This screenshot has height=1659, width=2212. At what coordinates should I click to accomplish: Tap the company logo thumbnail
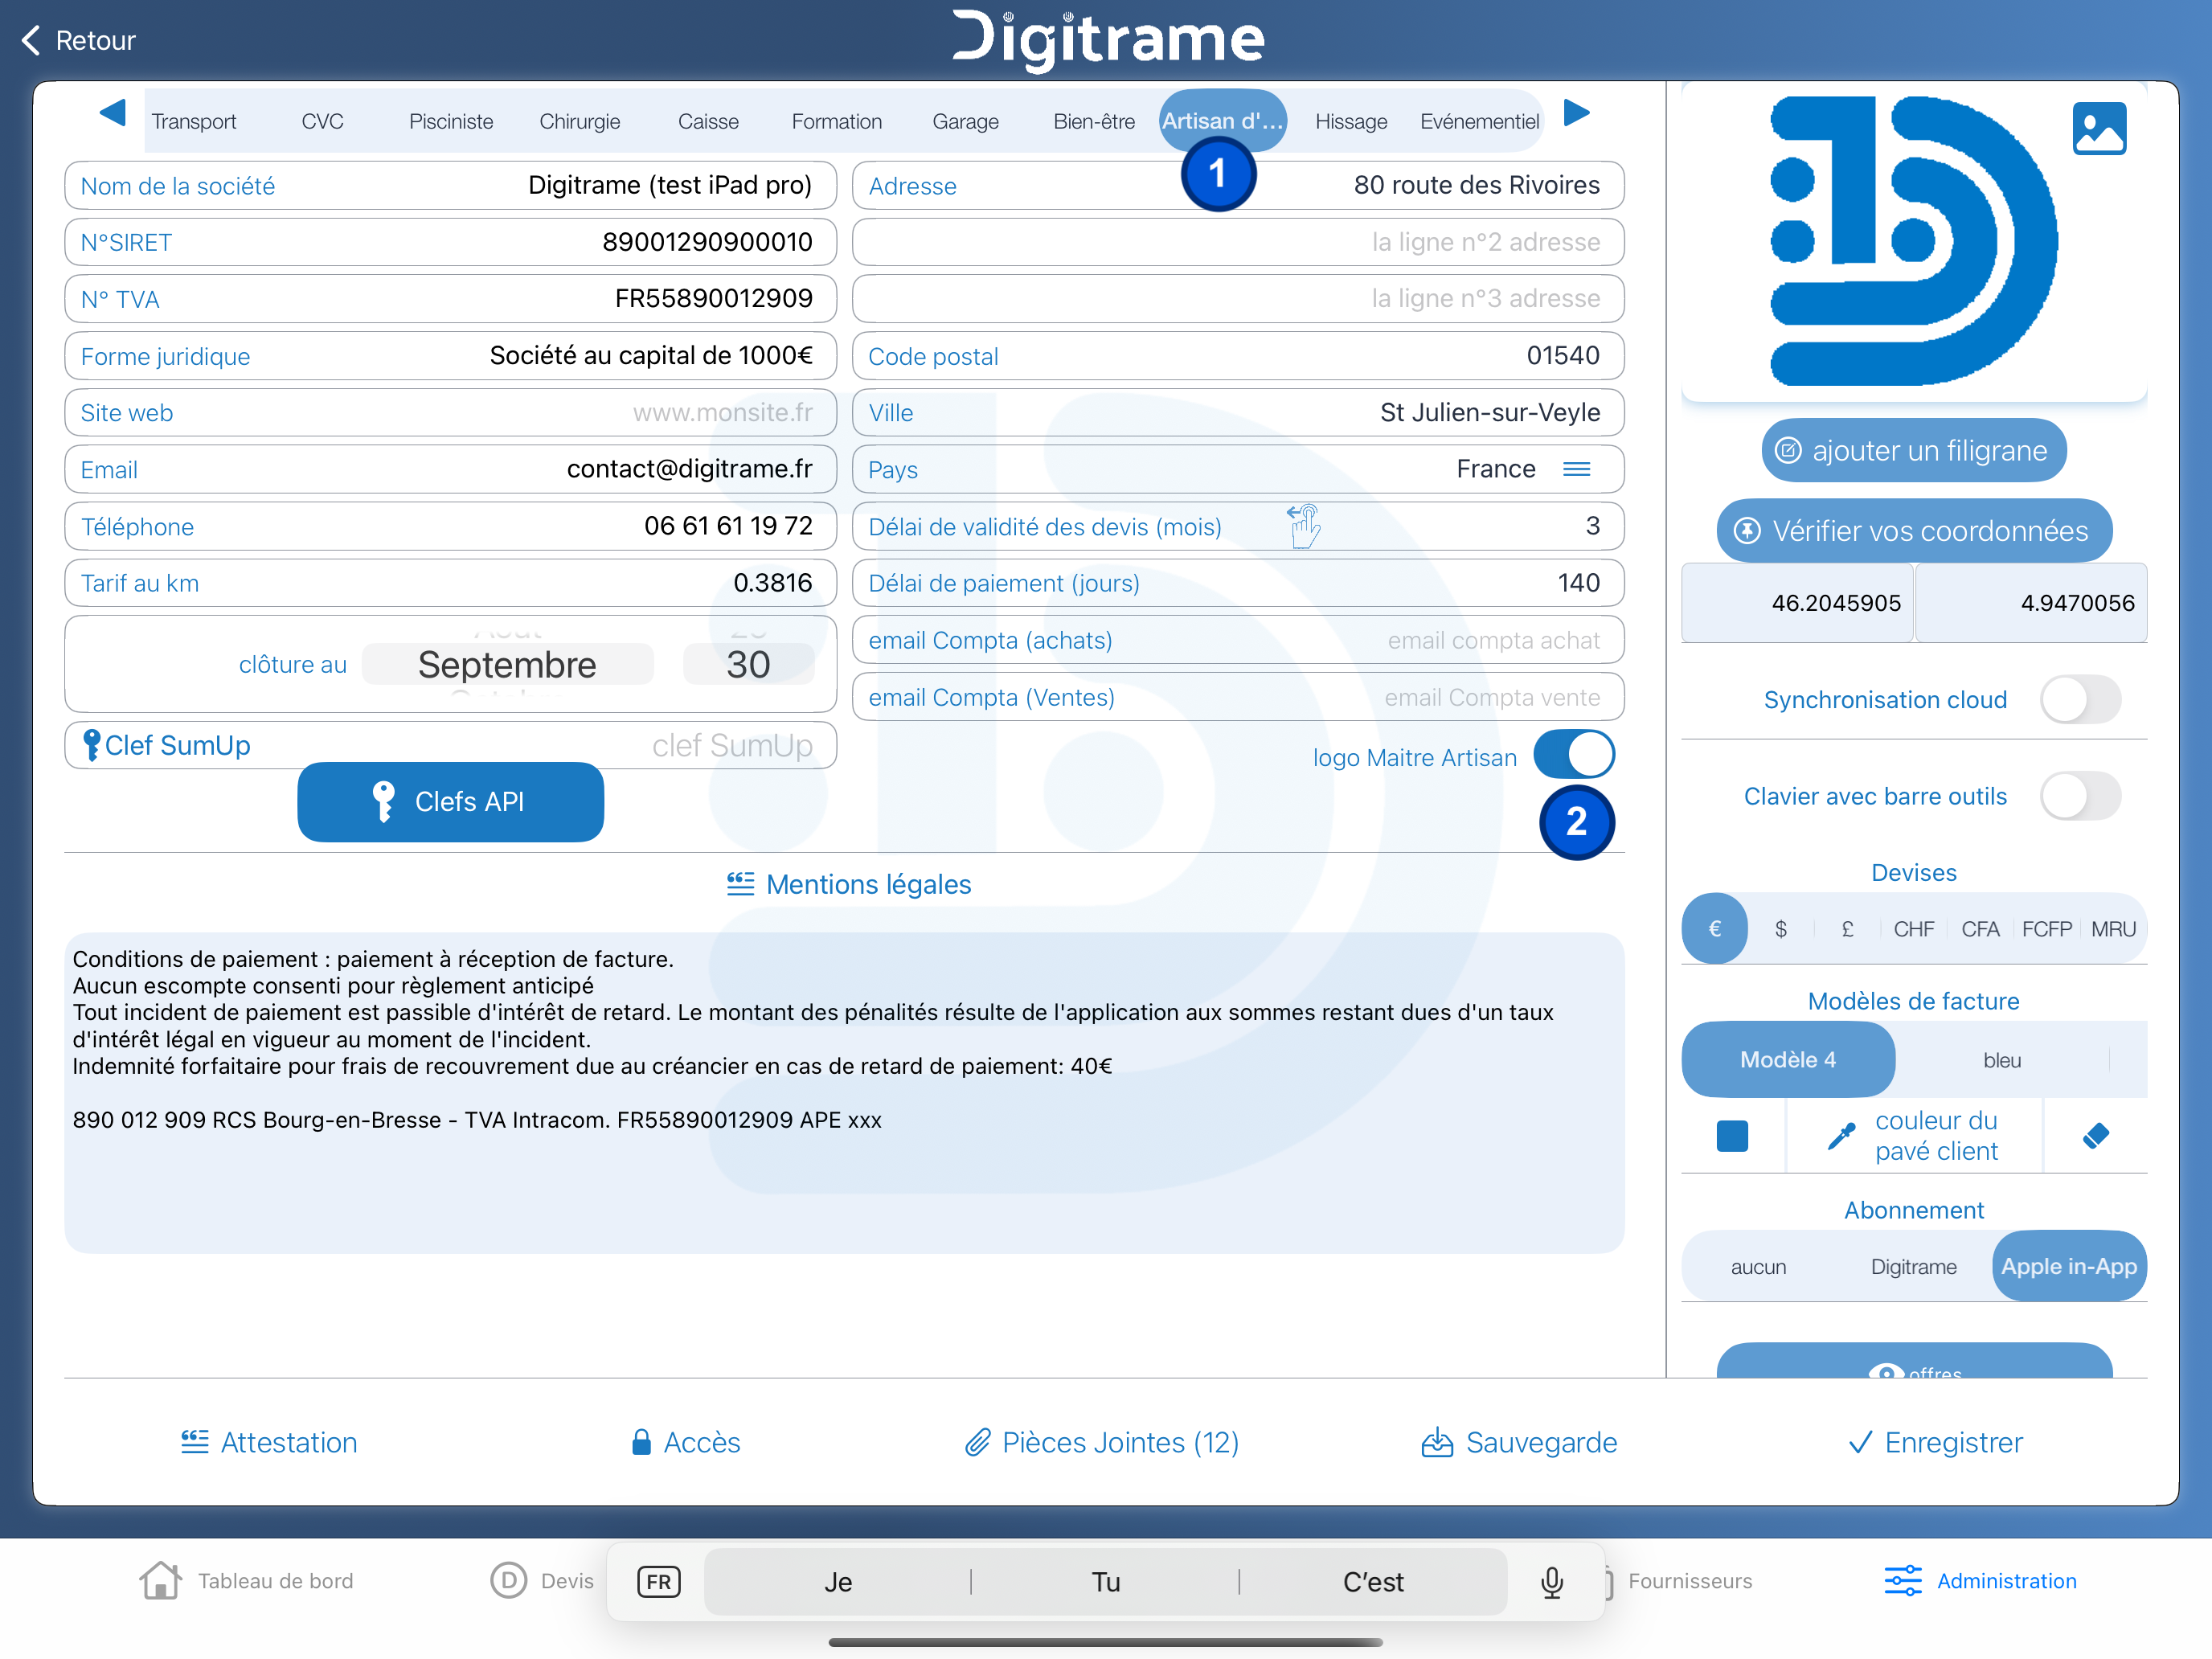point(1913,241)
